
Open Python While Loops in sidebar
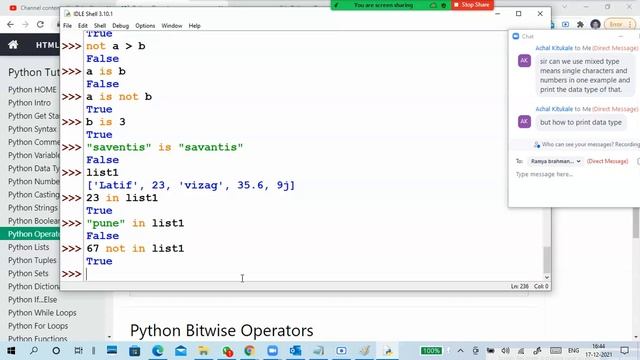click(42, 313)
